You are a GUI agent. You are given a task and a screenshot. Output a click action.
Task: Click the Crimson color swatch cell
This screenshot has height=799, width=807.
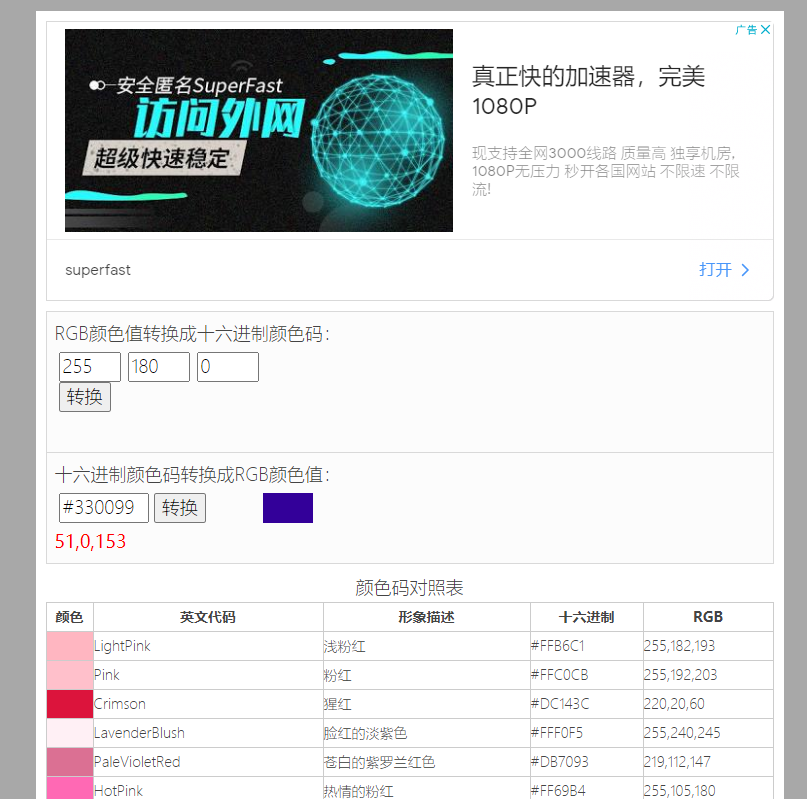[x=70, y=704]
